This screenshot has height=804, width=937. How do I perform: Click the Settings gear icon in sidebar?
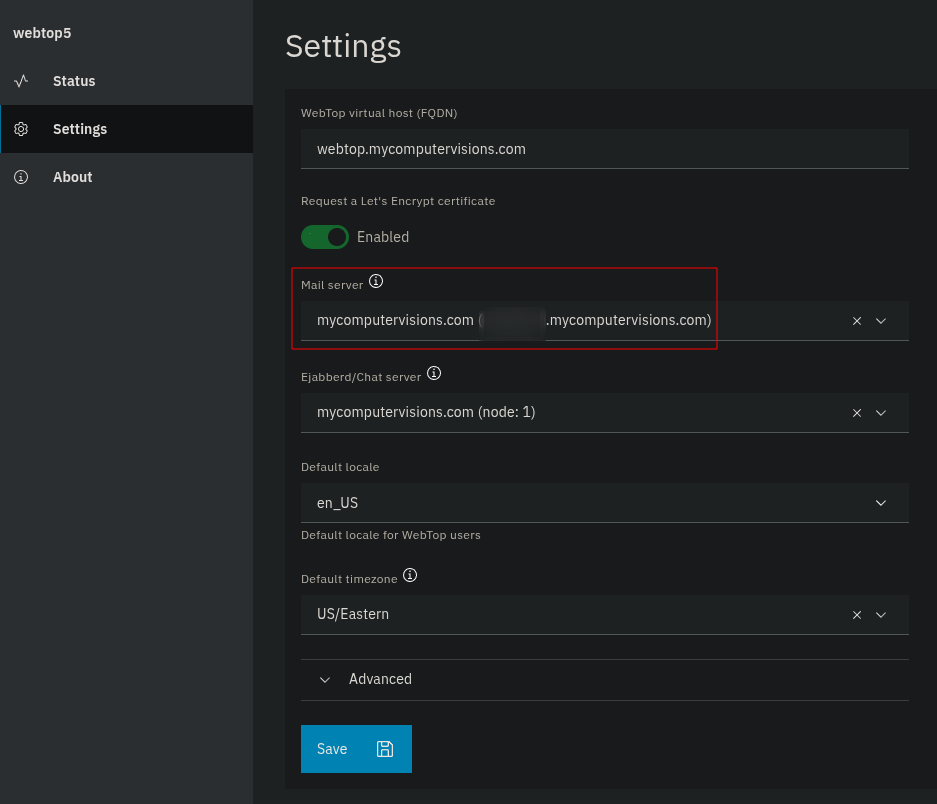point(21,129)
